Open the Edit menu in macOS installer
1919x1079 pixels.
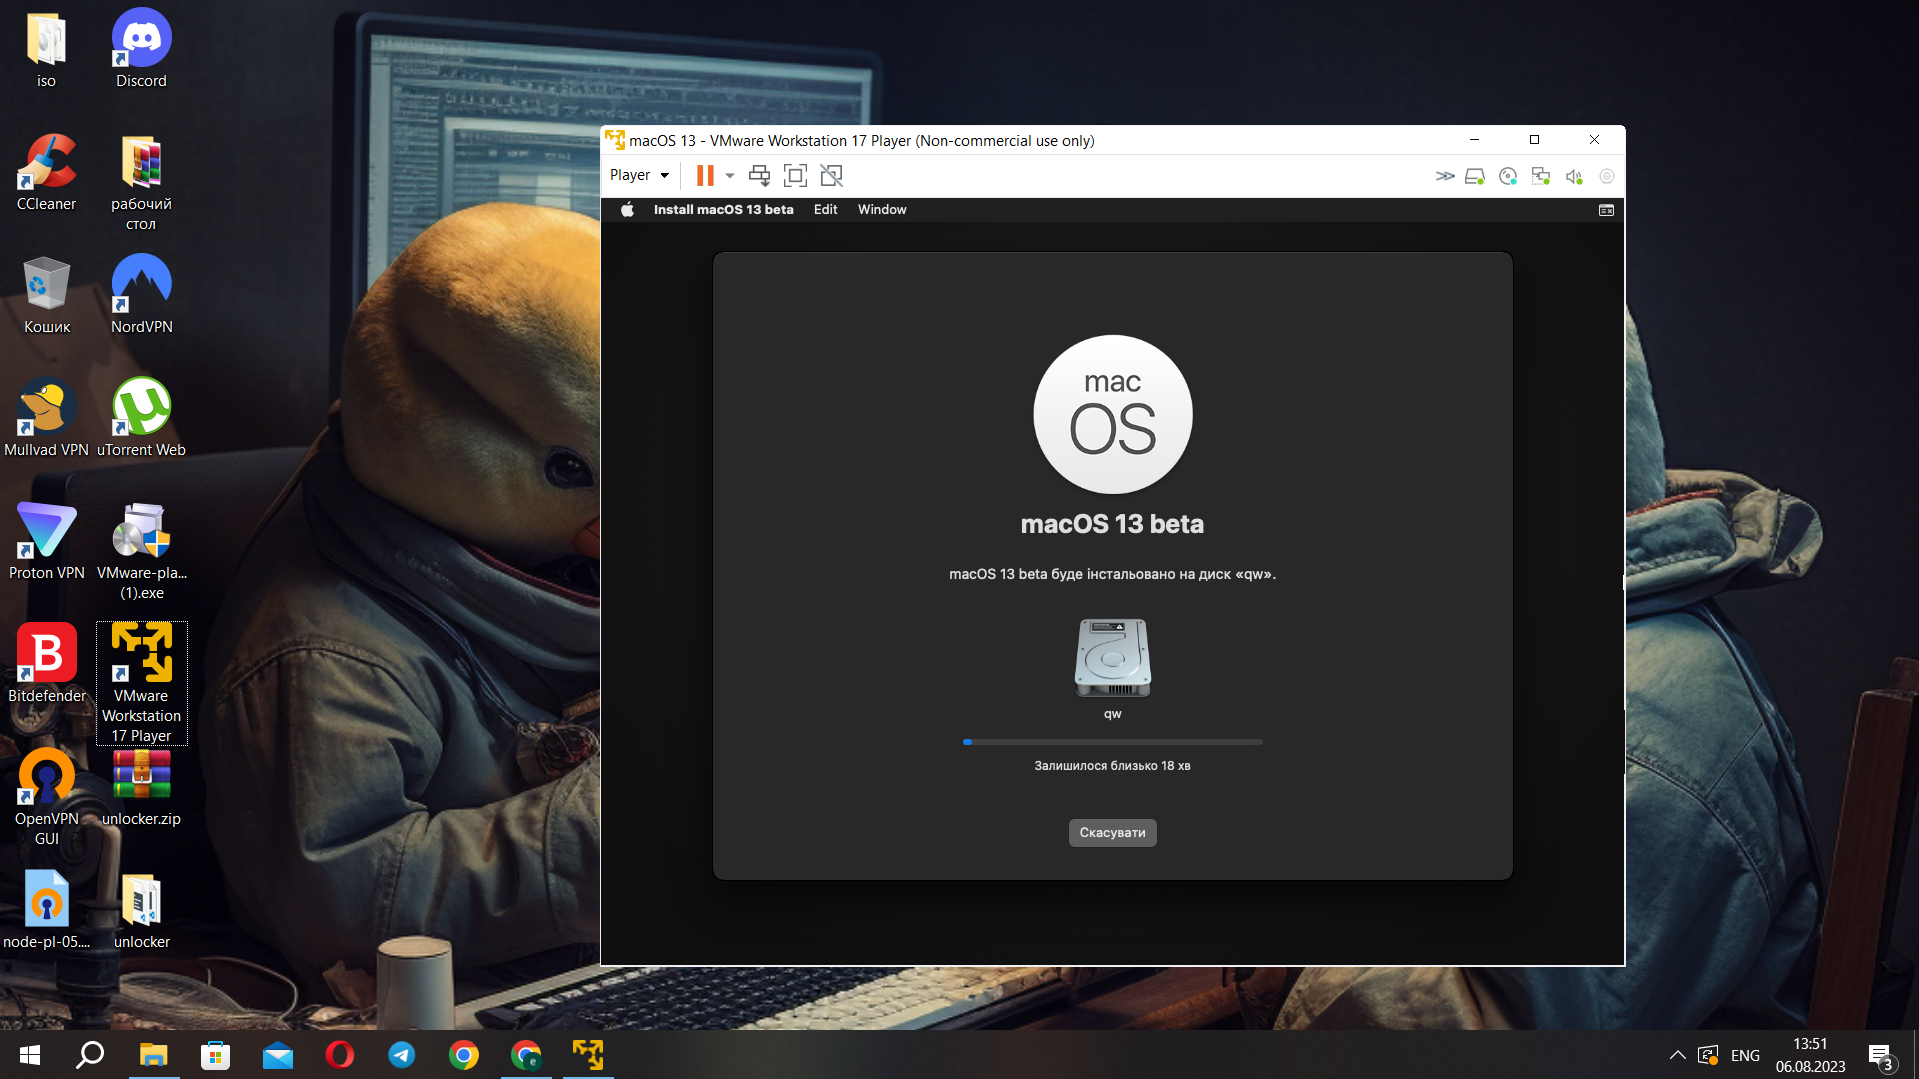click(825, 210)
